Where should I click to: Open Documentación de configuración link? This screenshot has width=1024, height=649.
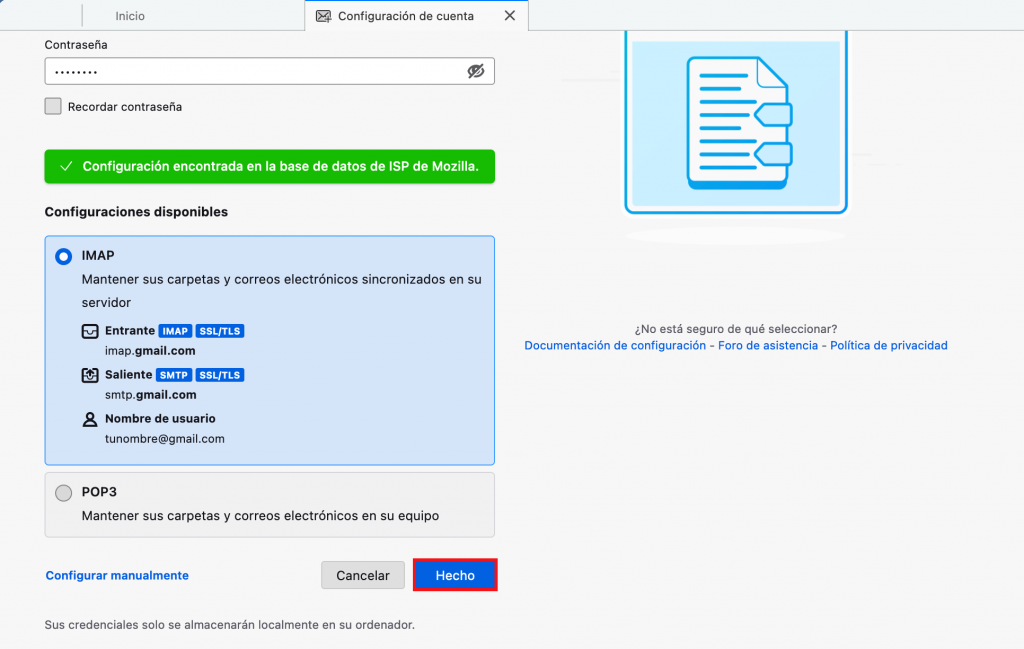tap(614, 345)
